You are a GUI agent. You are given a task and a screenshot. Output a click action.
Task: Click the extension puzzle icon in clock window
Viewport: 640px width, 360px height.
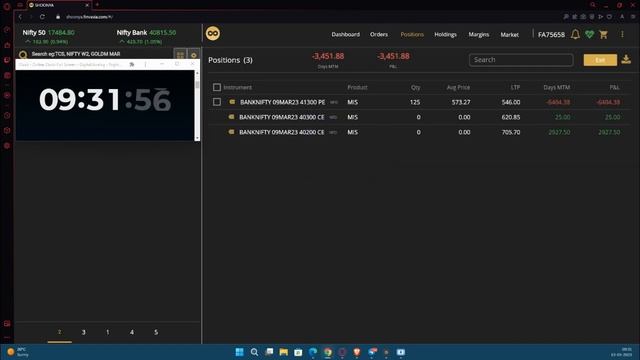132,64
